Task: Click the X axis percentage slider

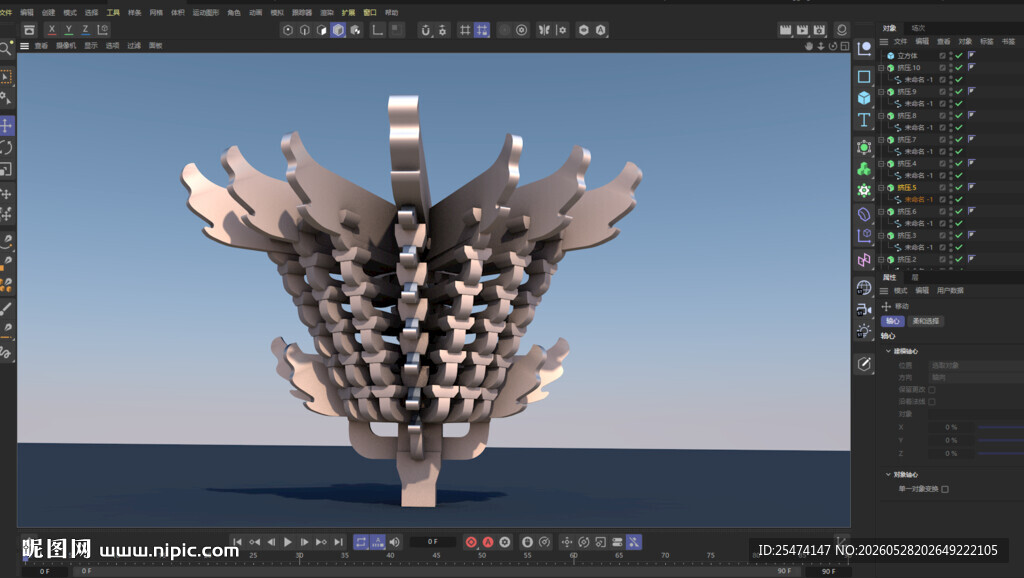Action: (x=1000, y=427)
